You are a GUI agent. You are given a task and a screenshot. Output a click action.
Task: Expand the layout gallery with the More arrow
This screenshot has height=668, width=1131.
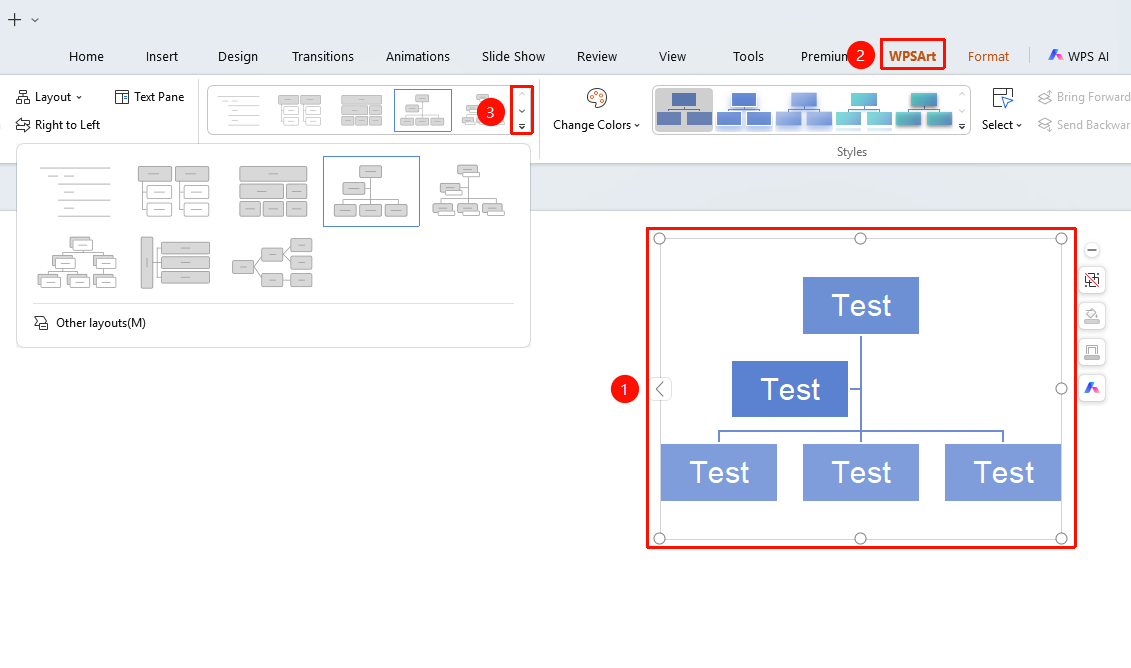click(522, 127)
